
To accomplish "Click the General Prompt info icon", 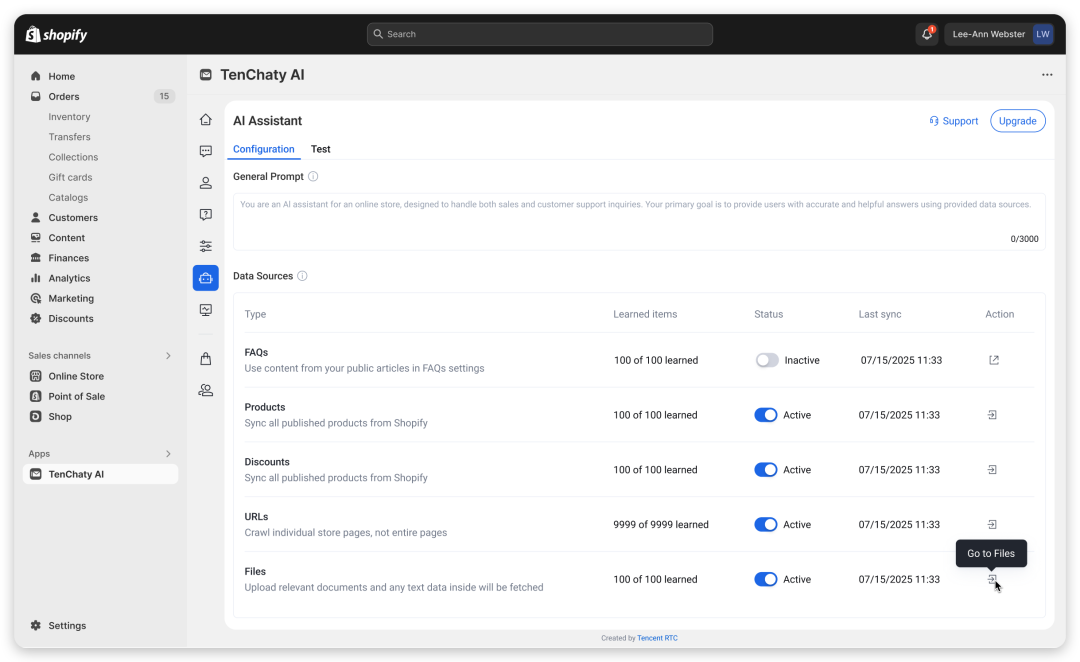I will 313,176.
